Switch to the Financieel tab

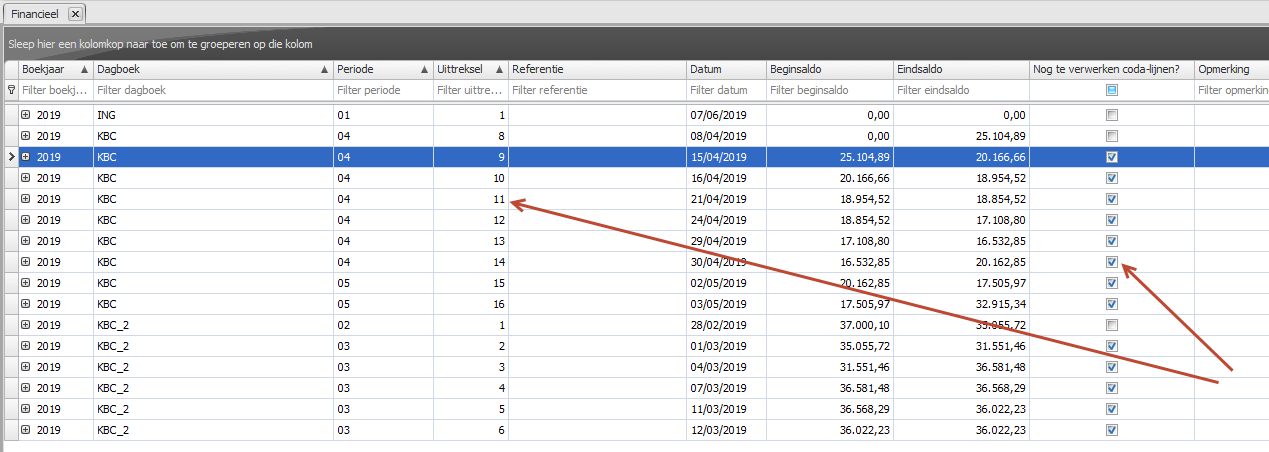34,13
